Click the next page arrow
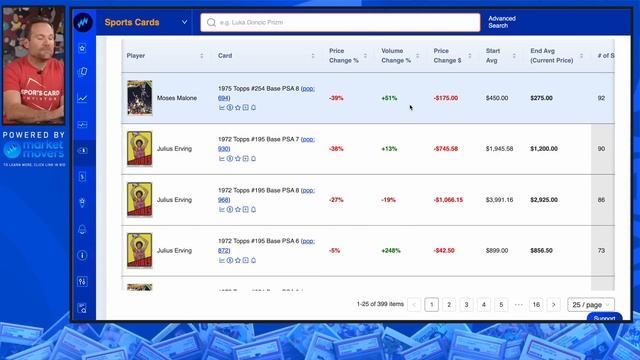 tap(554, 305)
